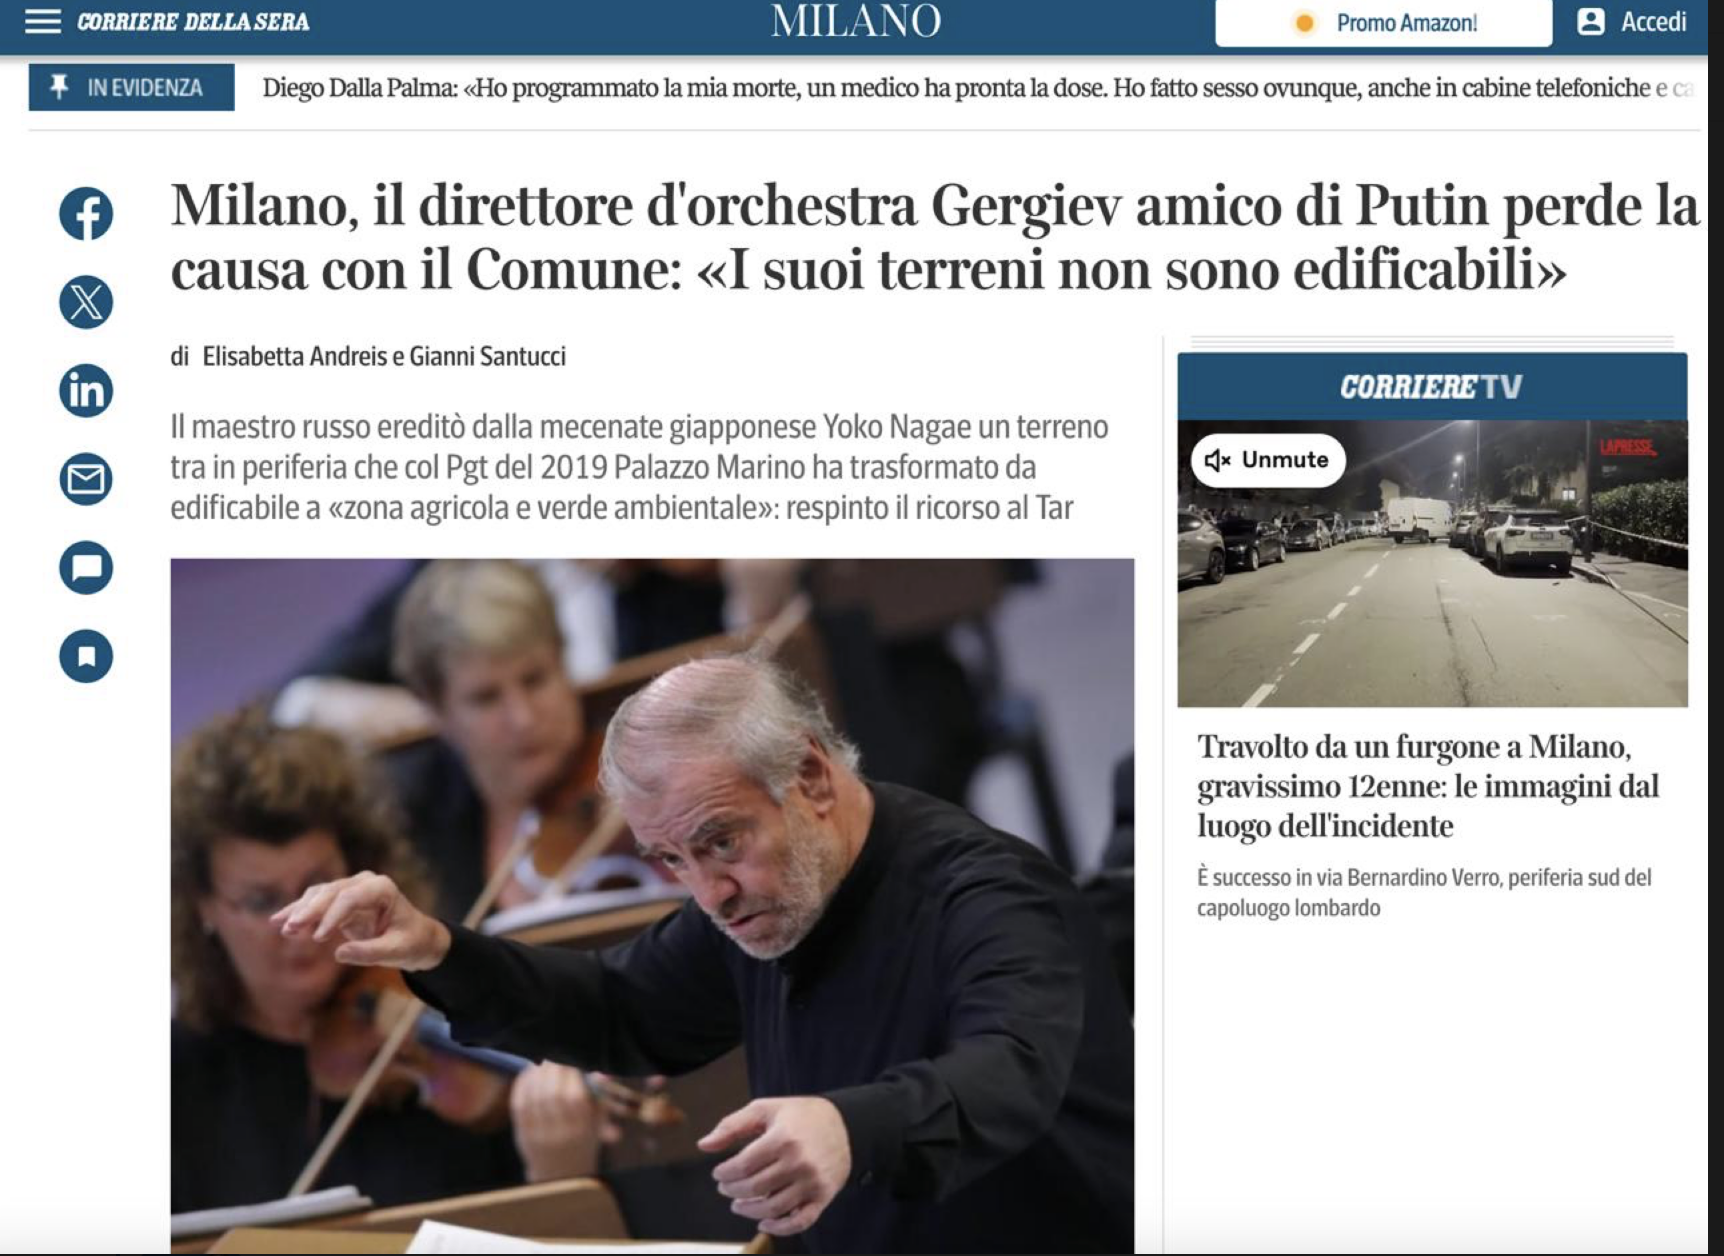Open the hamburger menu icon
The width and height of the screenshot is (1724, 1256).
click(43, 21)
